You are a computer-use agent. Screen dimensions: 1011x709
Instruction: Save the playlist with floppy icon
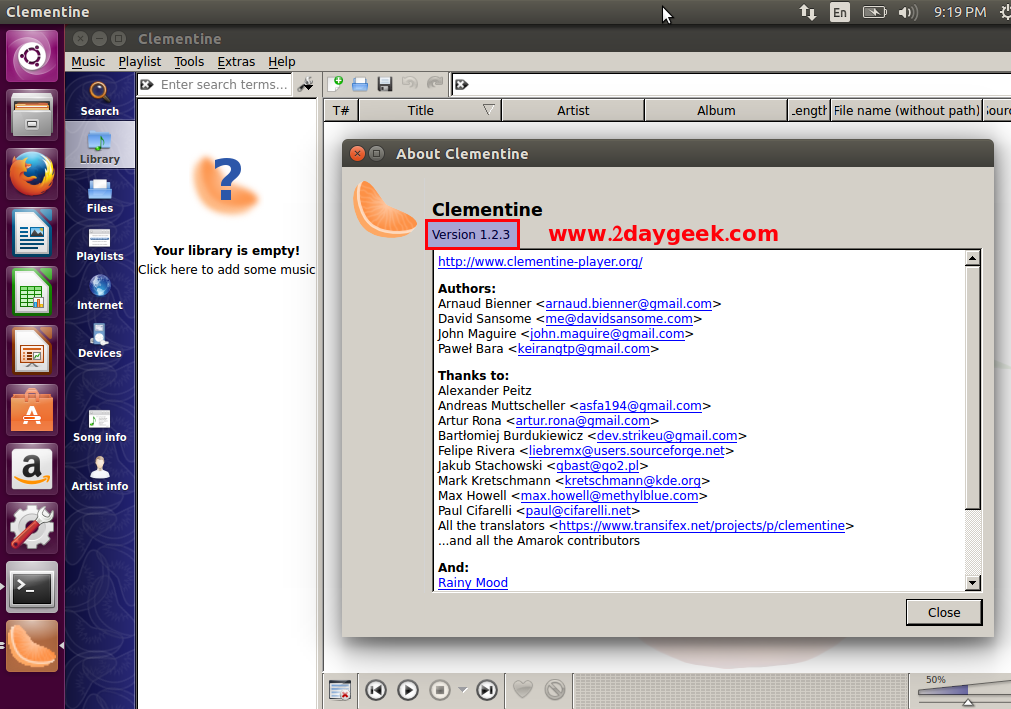(x=385, y=84)
